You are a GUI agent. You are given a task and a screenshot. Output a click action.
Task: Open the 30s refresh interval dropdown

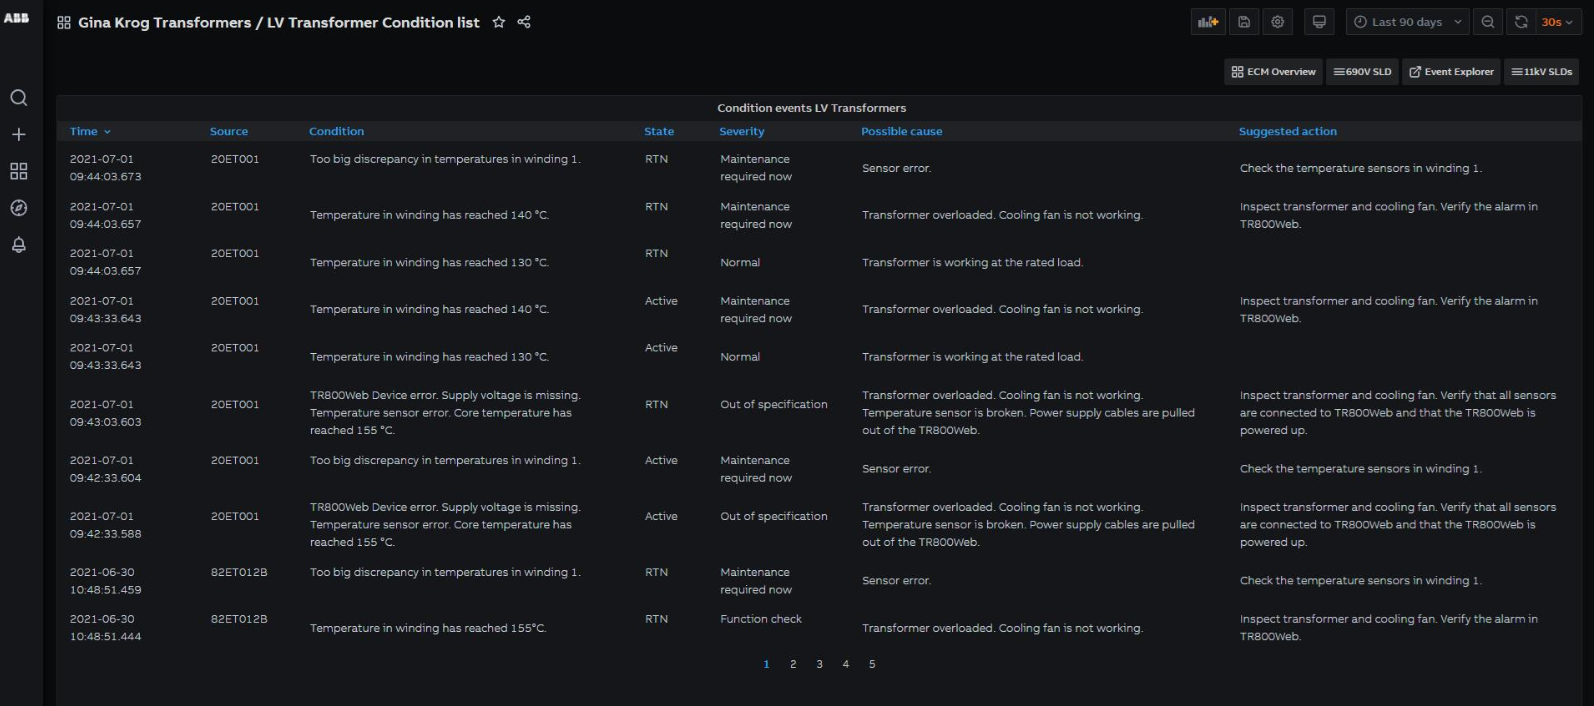pyautogui.click(x=1557, y=22)
